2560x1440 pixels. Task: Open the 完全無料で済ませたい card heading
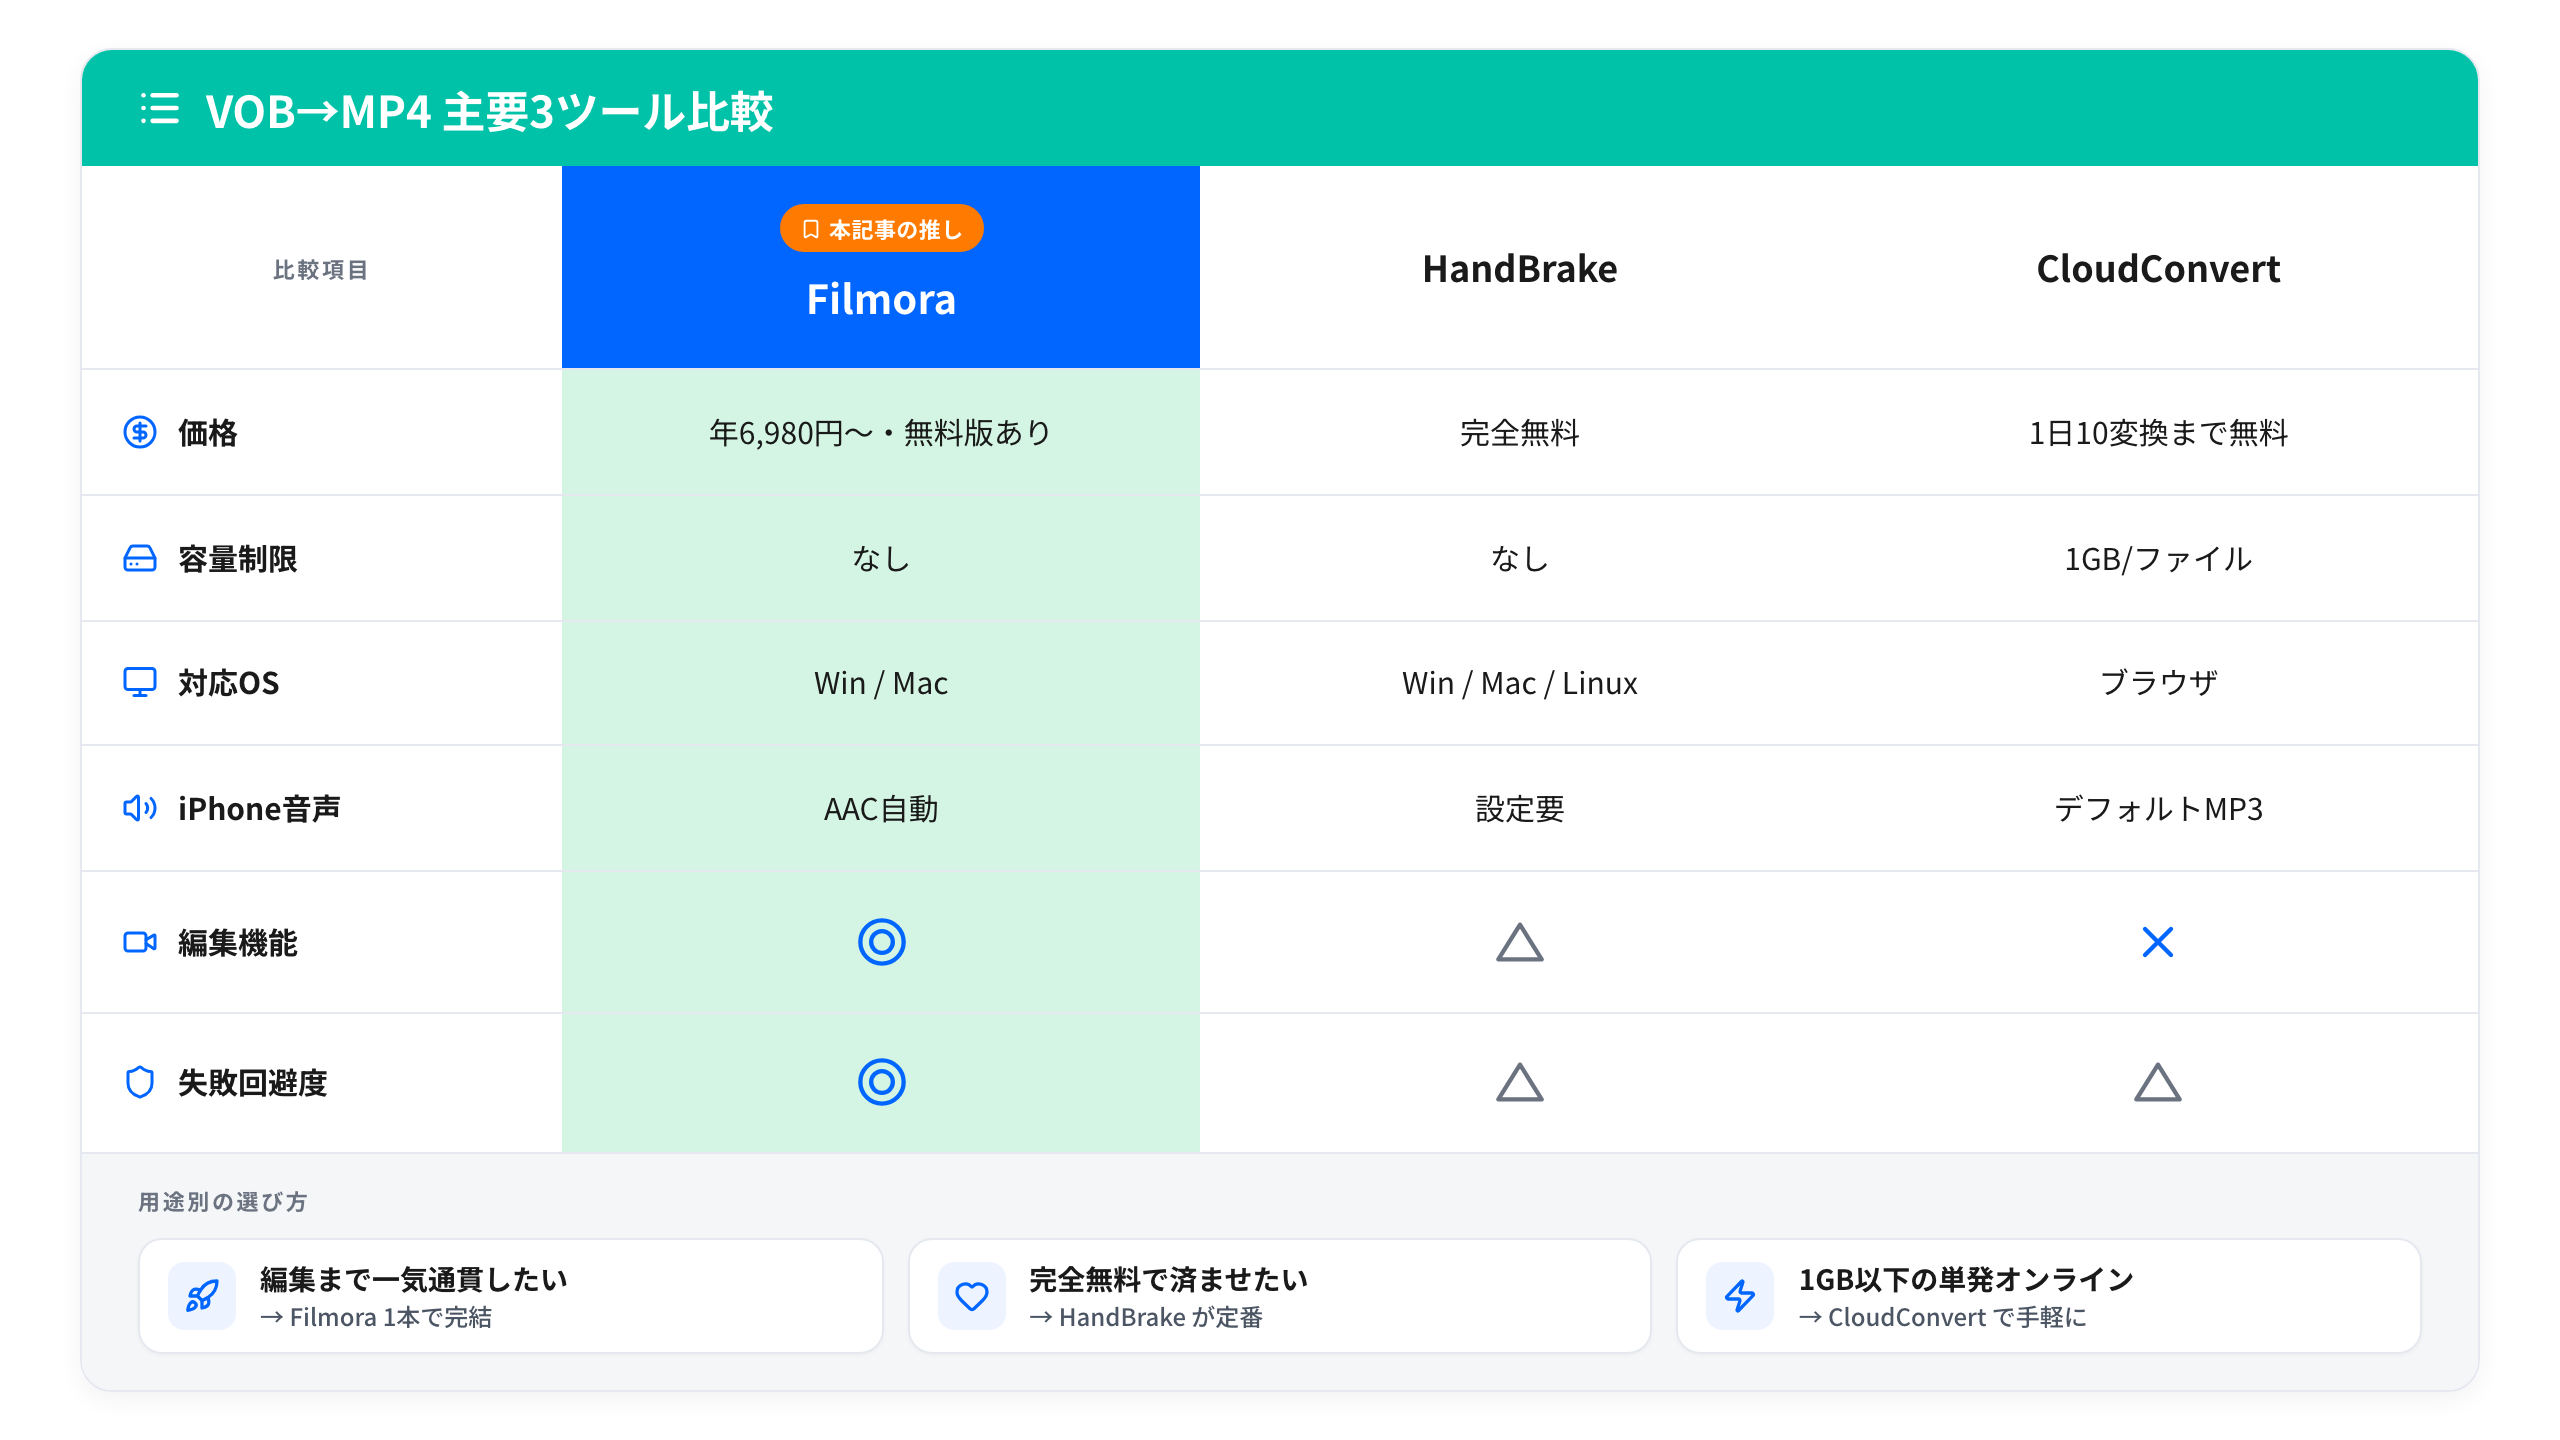tap(1169, 1279)
